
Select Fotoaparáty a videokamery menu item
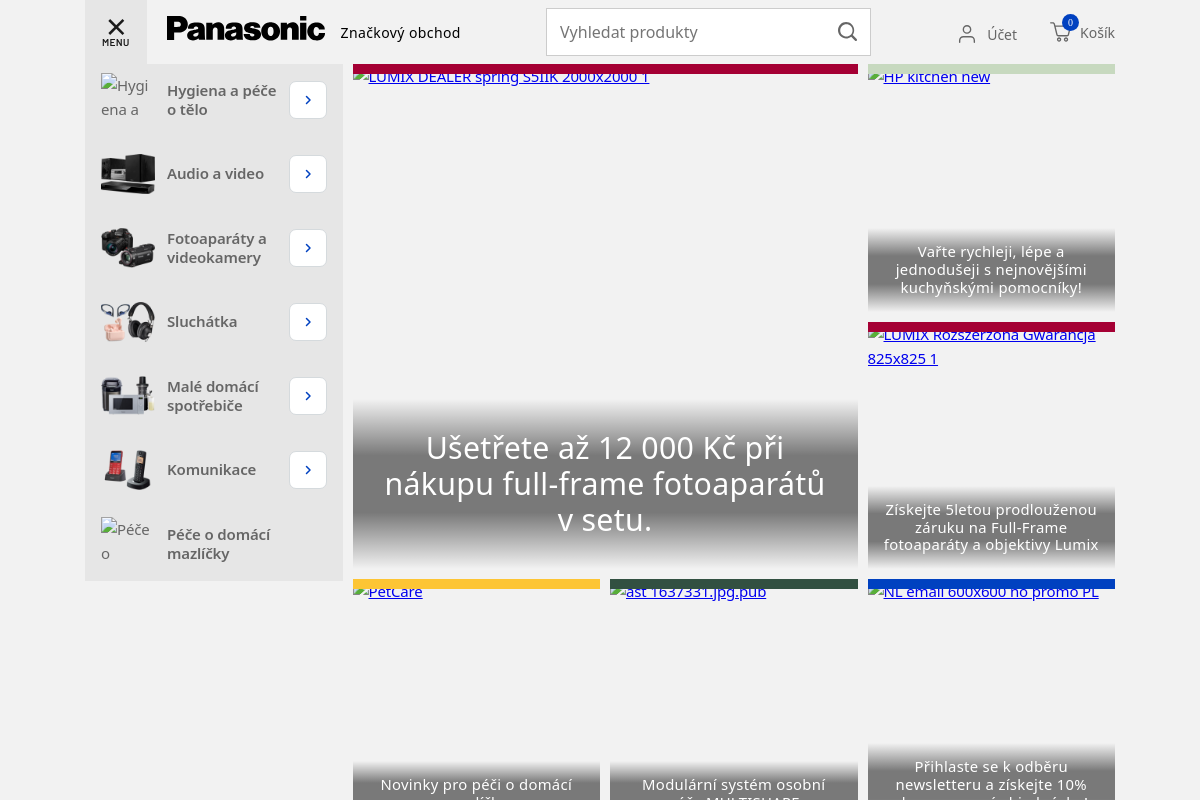tap(217, 248)
